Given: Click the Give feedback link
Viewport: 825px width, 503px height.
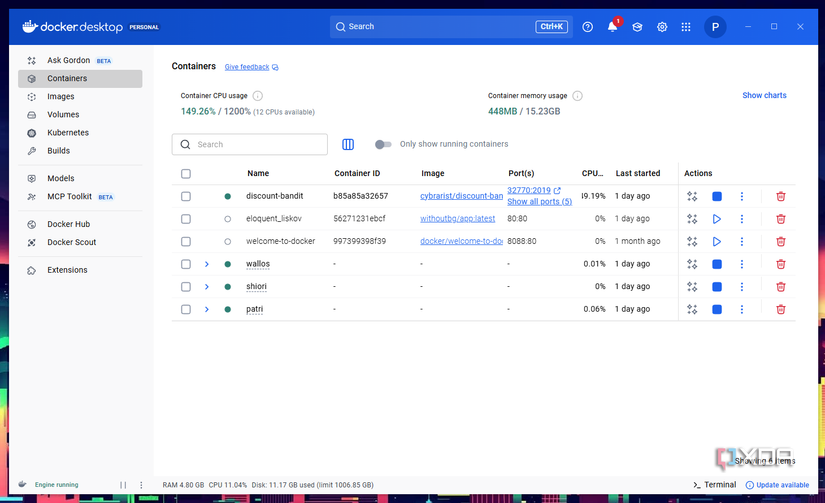Looking at the screenshot, I should pyautogui.click(x=251, y=67).
